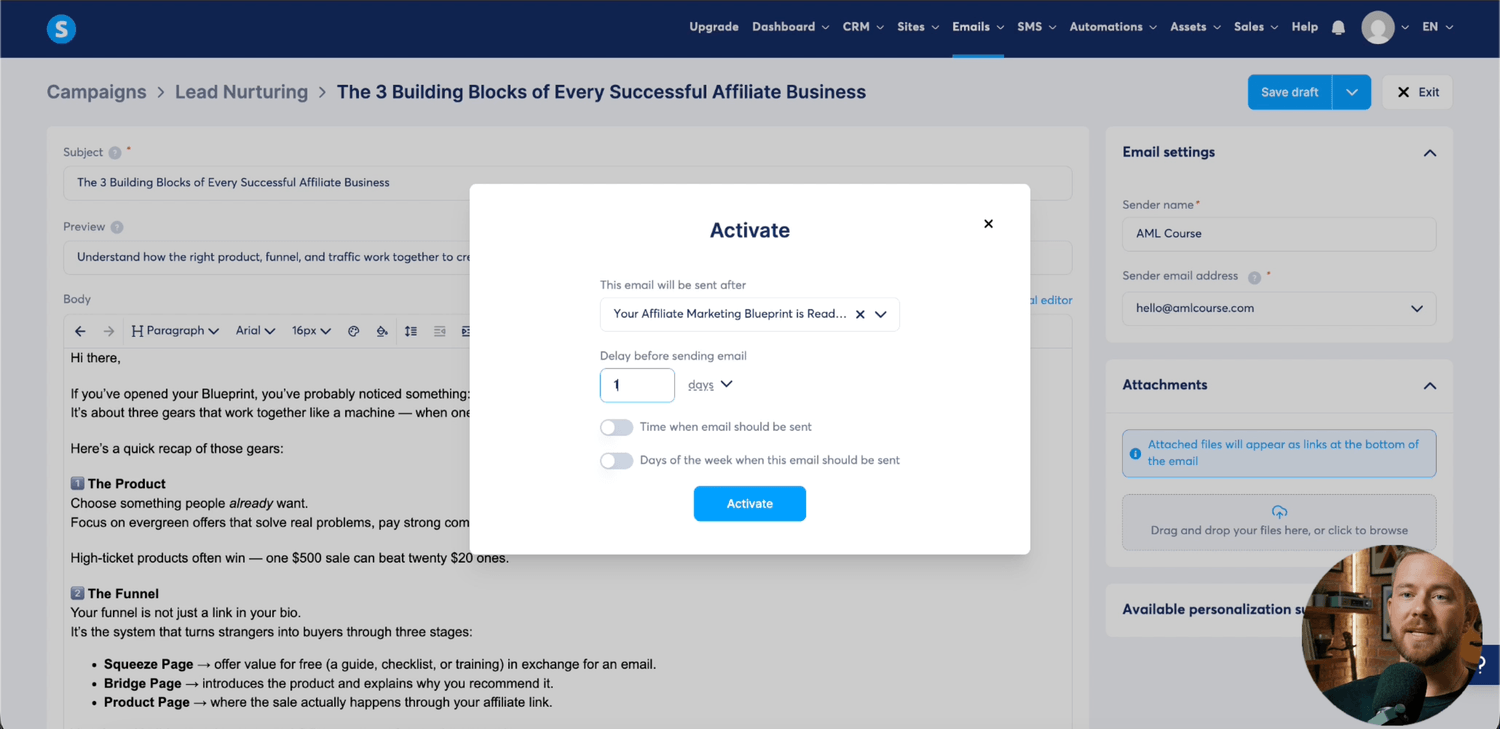The height and width of the screenshot is (729, 1500).
Task: Click the user avatar icon
Action: click(x=1377, y=28)
